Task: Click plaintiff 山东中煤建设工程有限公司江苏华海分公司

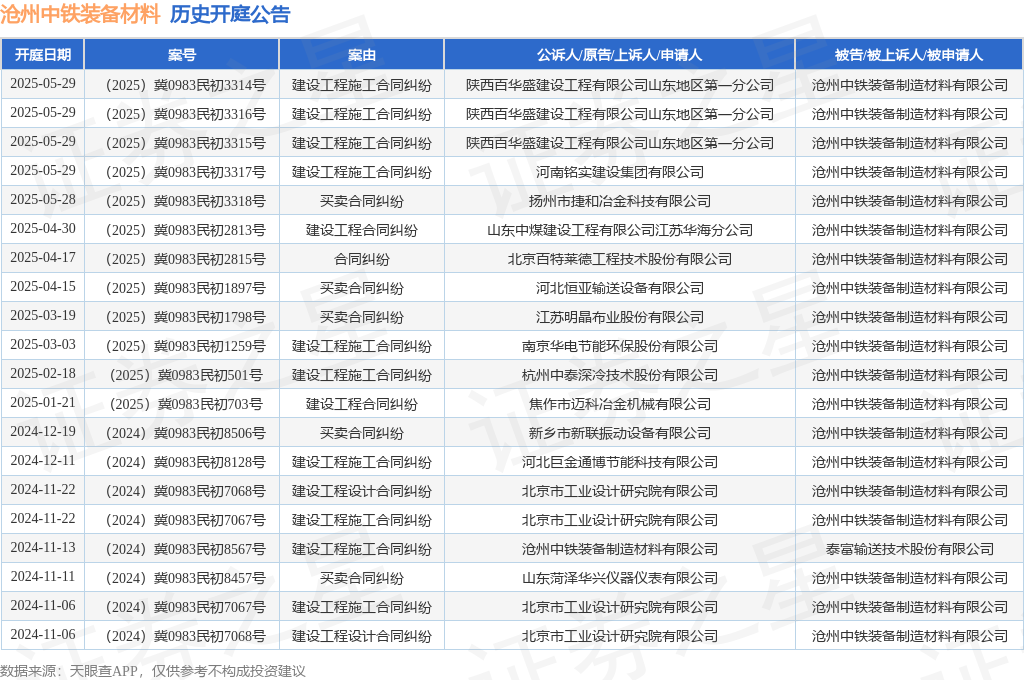Action: [x=620, y=230]
